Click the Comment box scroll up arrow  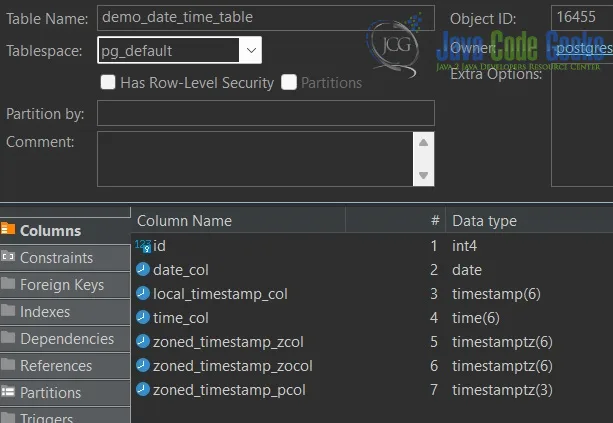[x=423, y=143]
